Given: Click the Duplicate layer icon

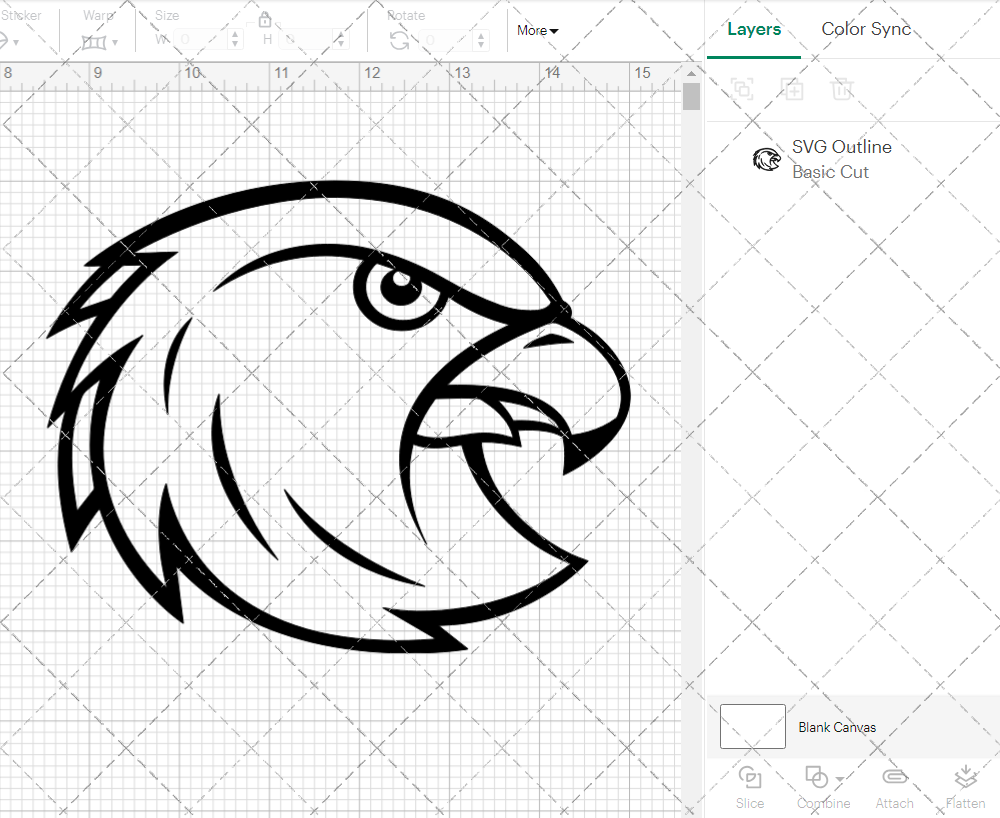Looking at the screenshot, I should tap(793, 89).
